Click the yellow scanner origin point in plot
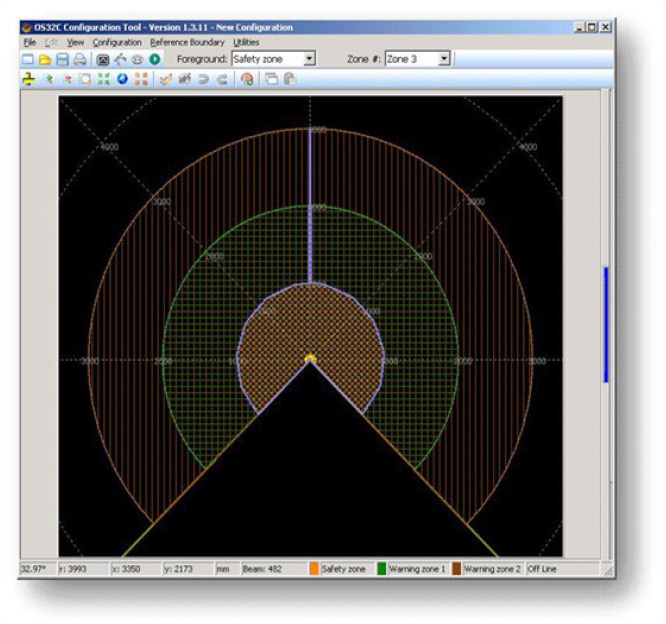This screenshot has height=624, width=666. [310, 359]
